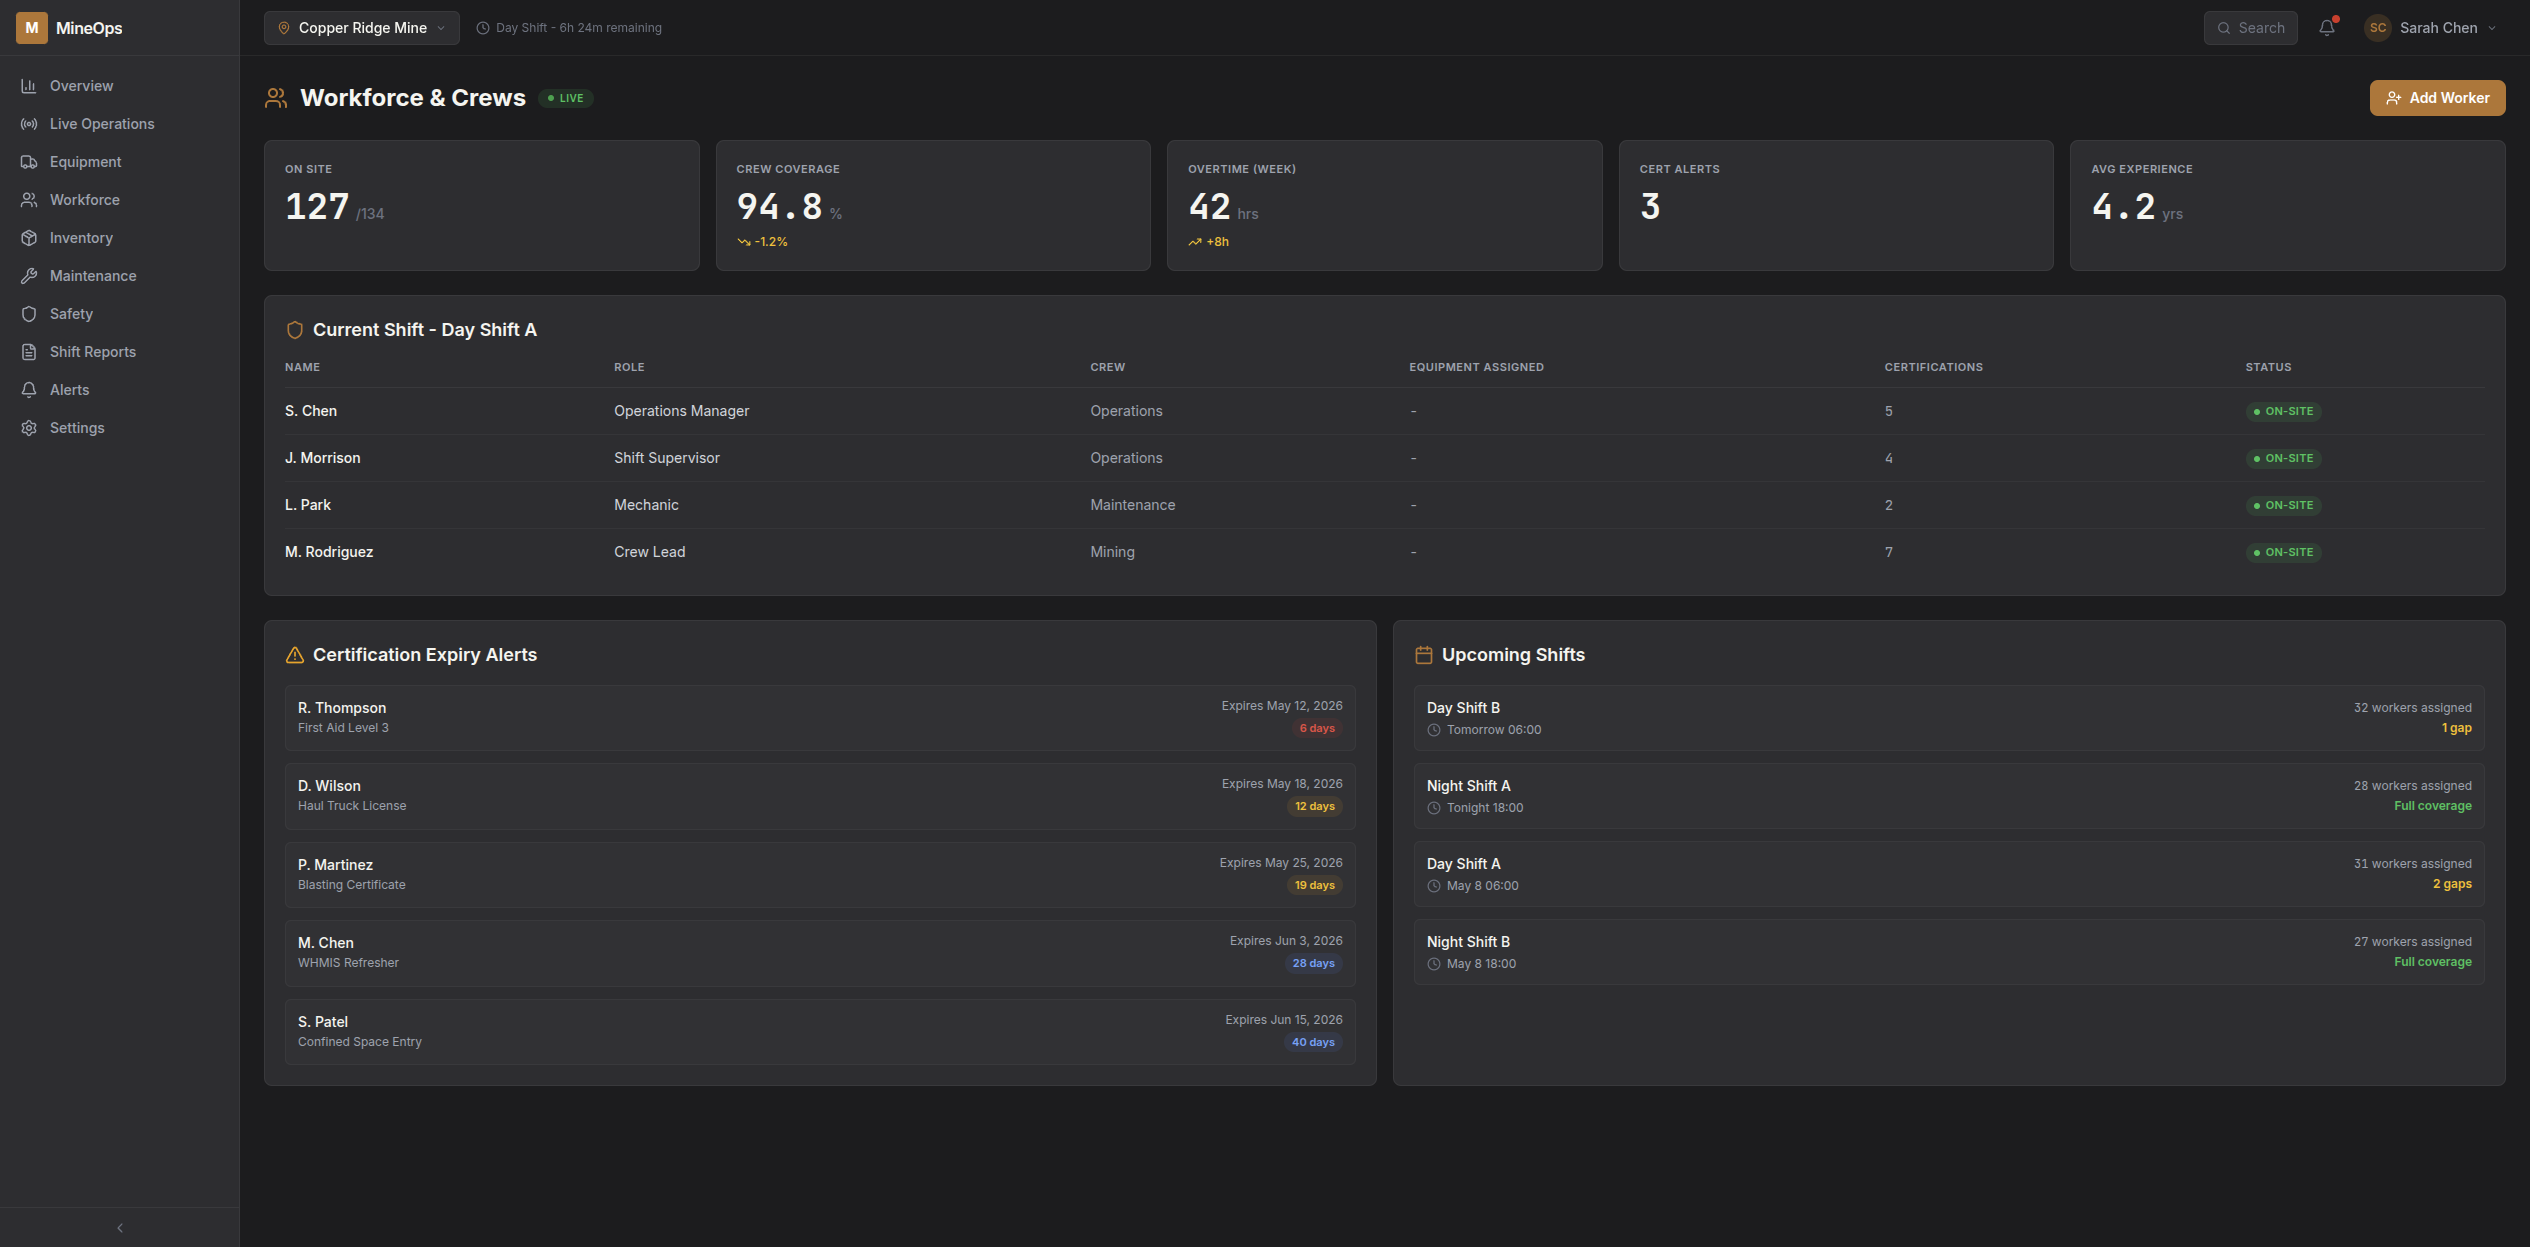This screenshot has height=1247, width=2530.
Task: Open the Maintenance section
Action: coord(120,276)
